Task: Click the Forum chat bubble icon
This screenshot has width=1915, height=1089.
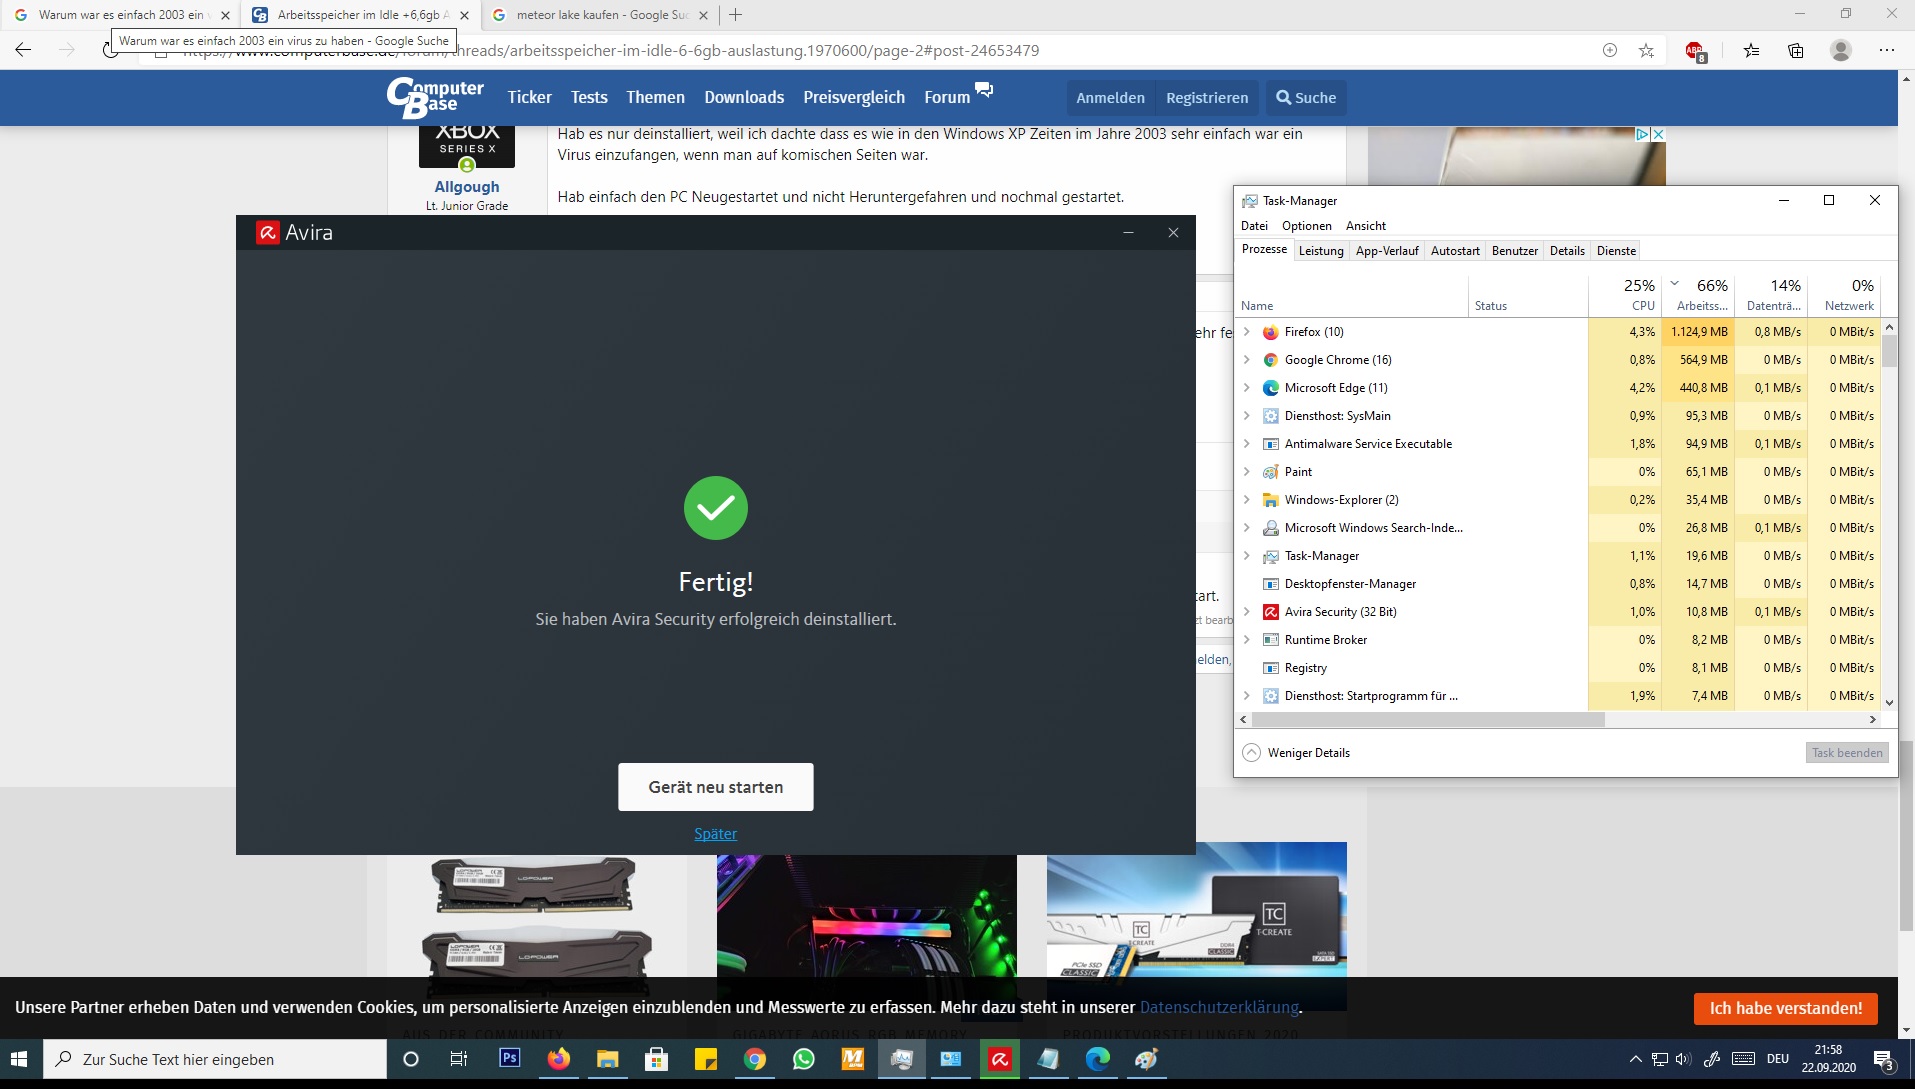Action: point(985,89)
